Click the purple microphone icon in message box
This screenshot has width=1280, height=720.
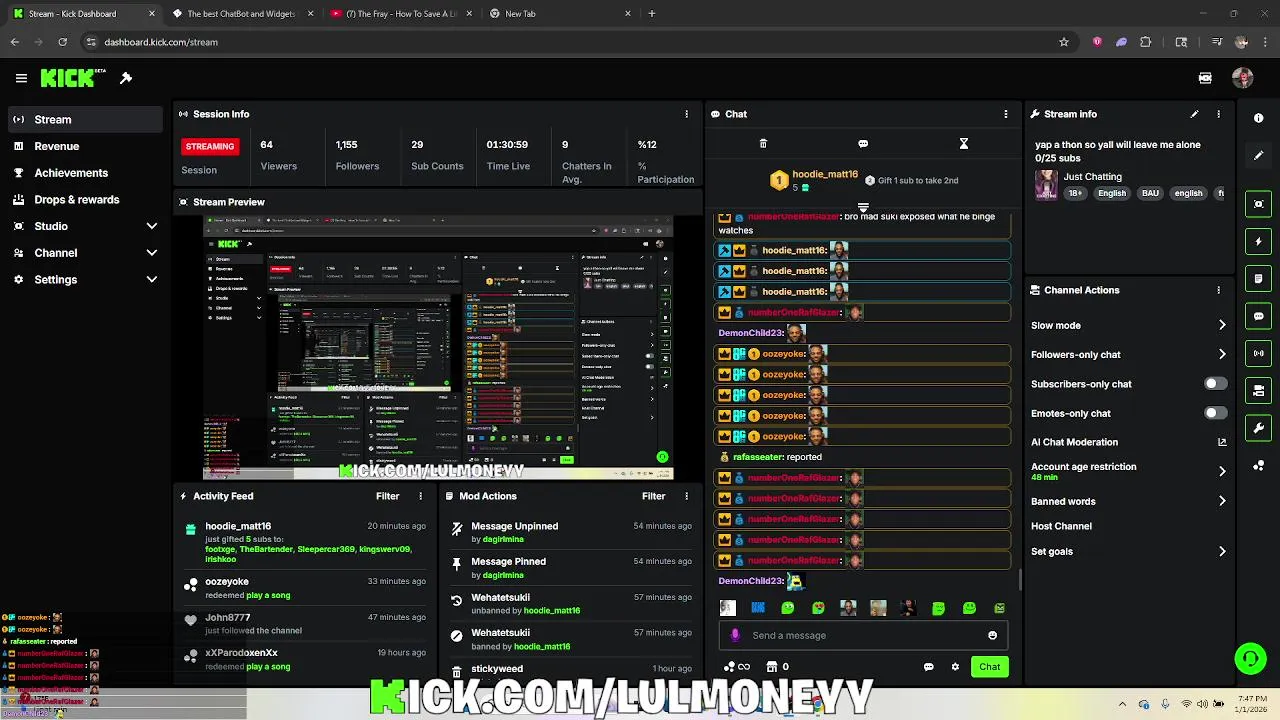pos(736,635)
